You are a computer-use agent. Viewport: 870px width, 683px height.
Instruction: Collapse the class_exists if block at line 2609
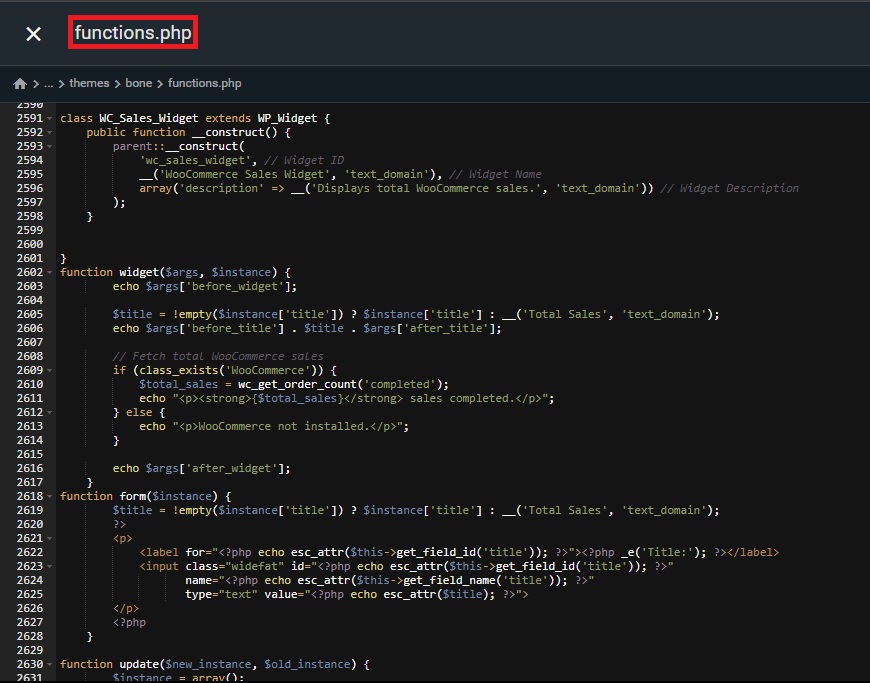50,370
